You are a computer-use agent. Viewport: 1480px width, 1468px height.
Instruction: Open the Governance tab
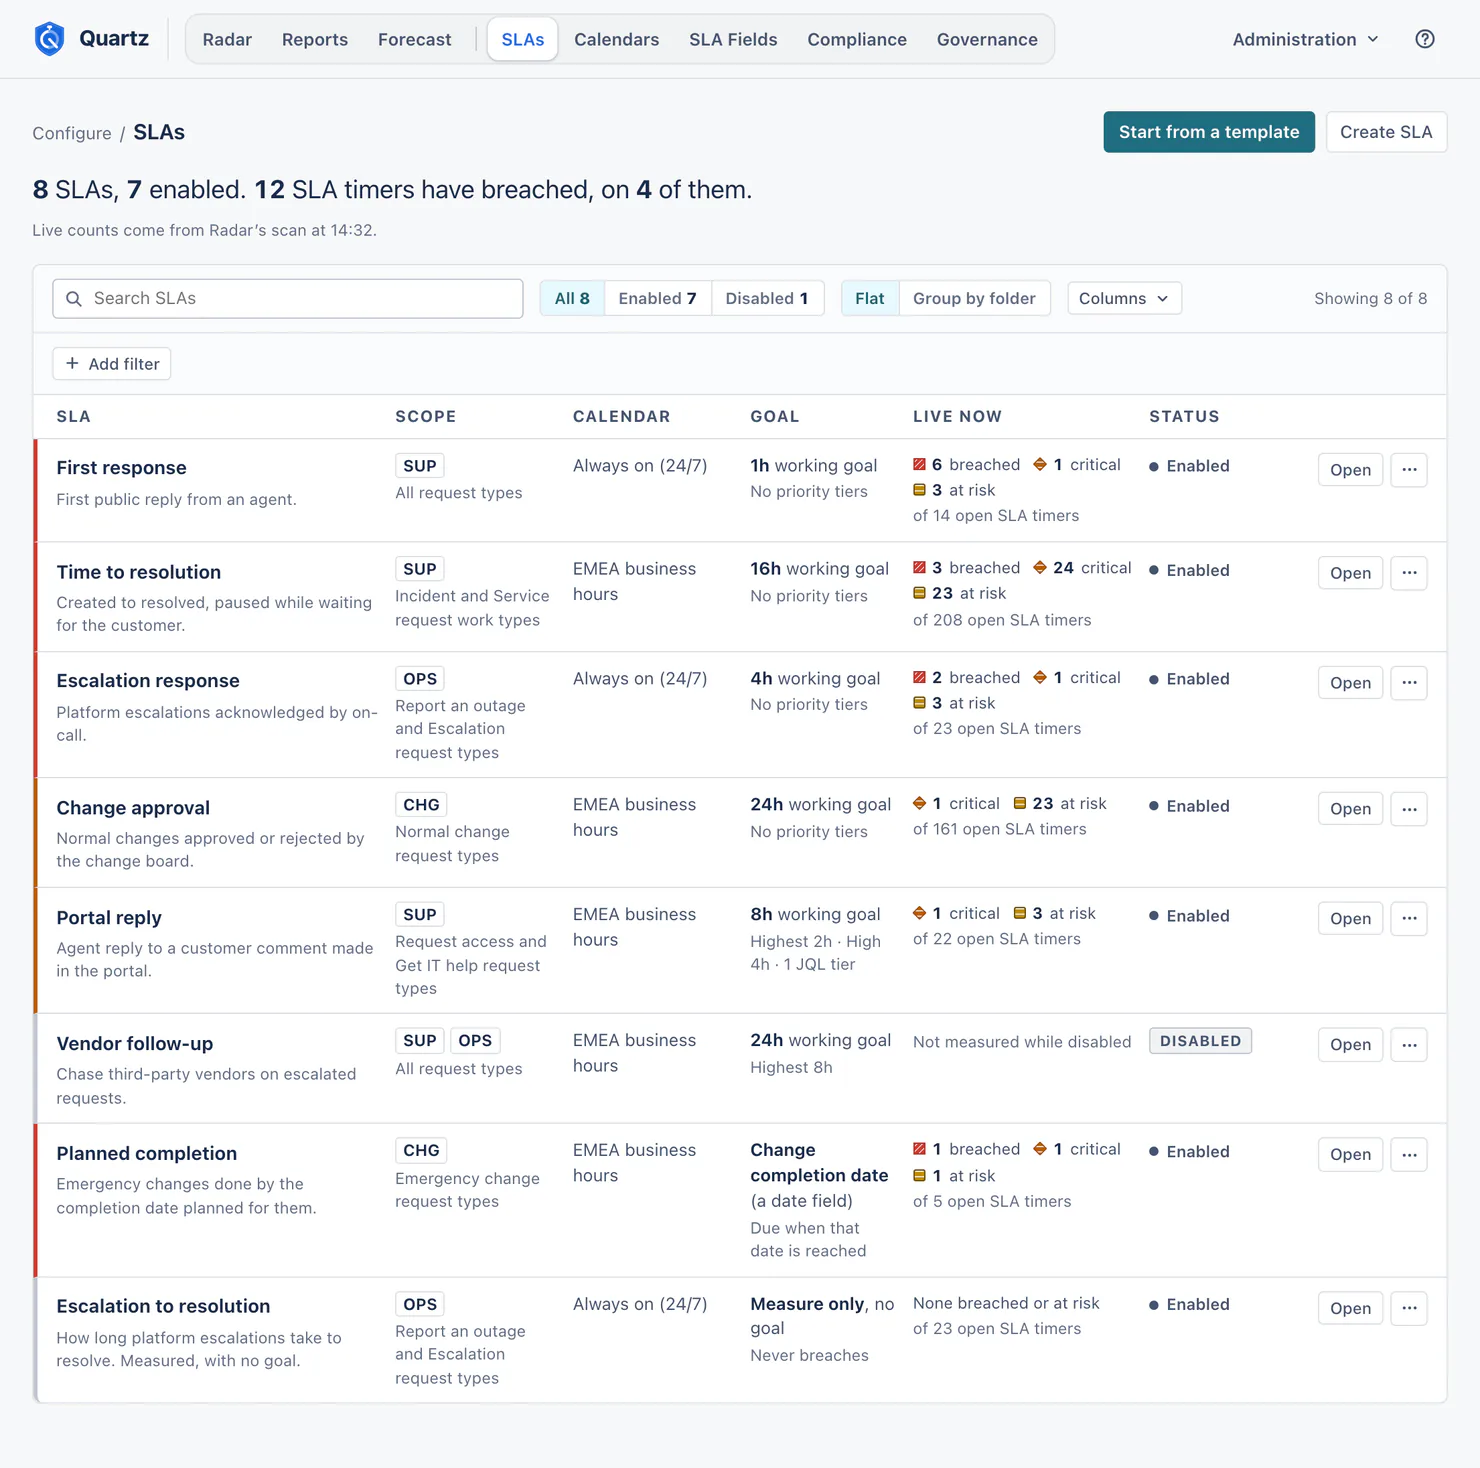point(987,39)
